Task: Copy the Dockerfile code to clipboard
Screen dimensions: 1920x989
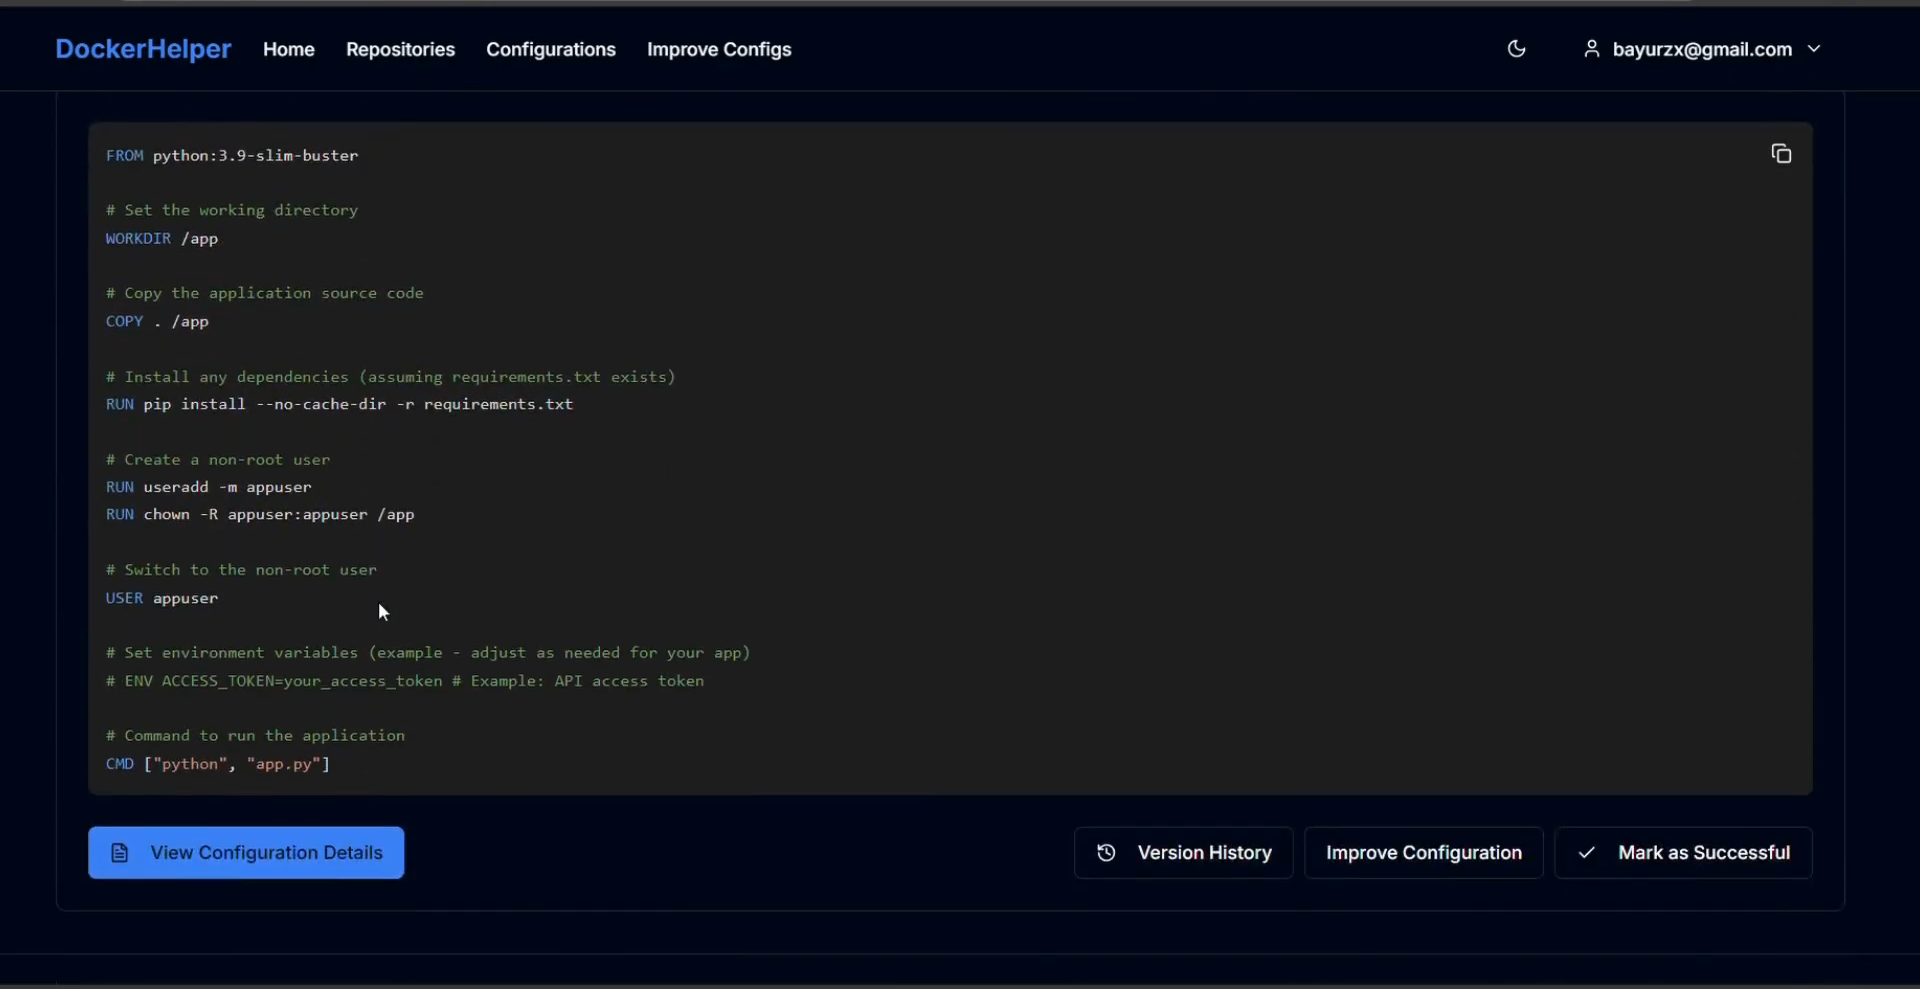Action: pos(1781,154)
